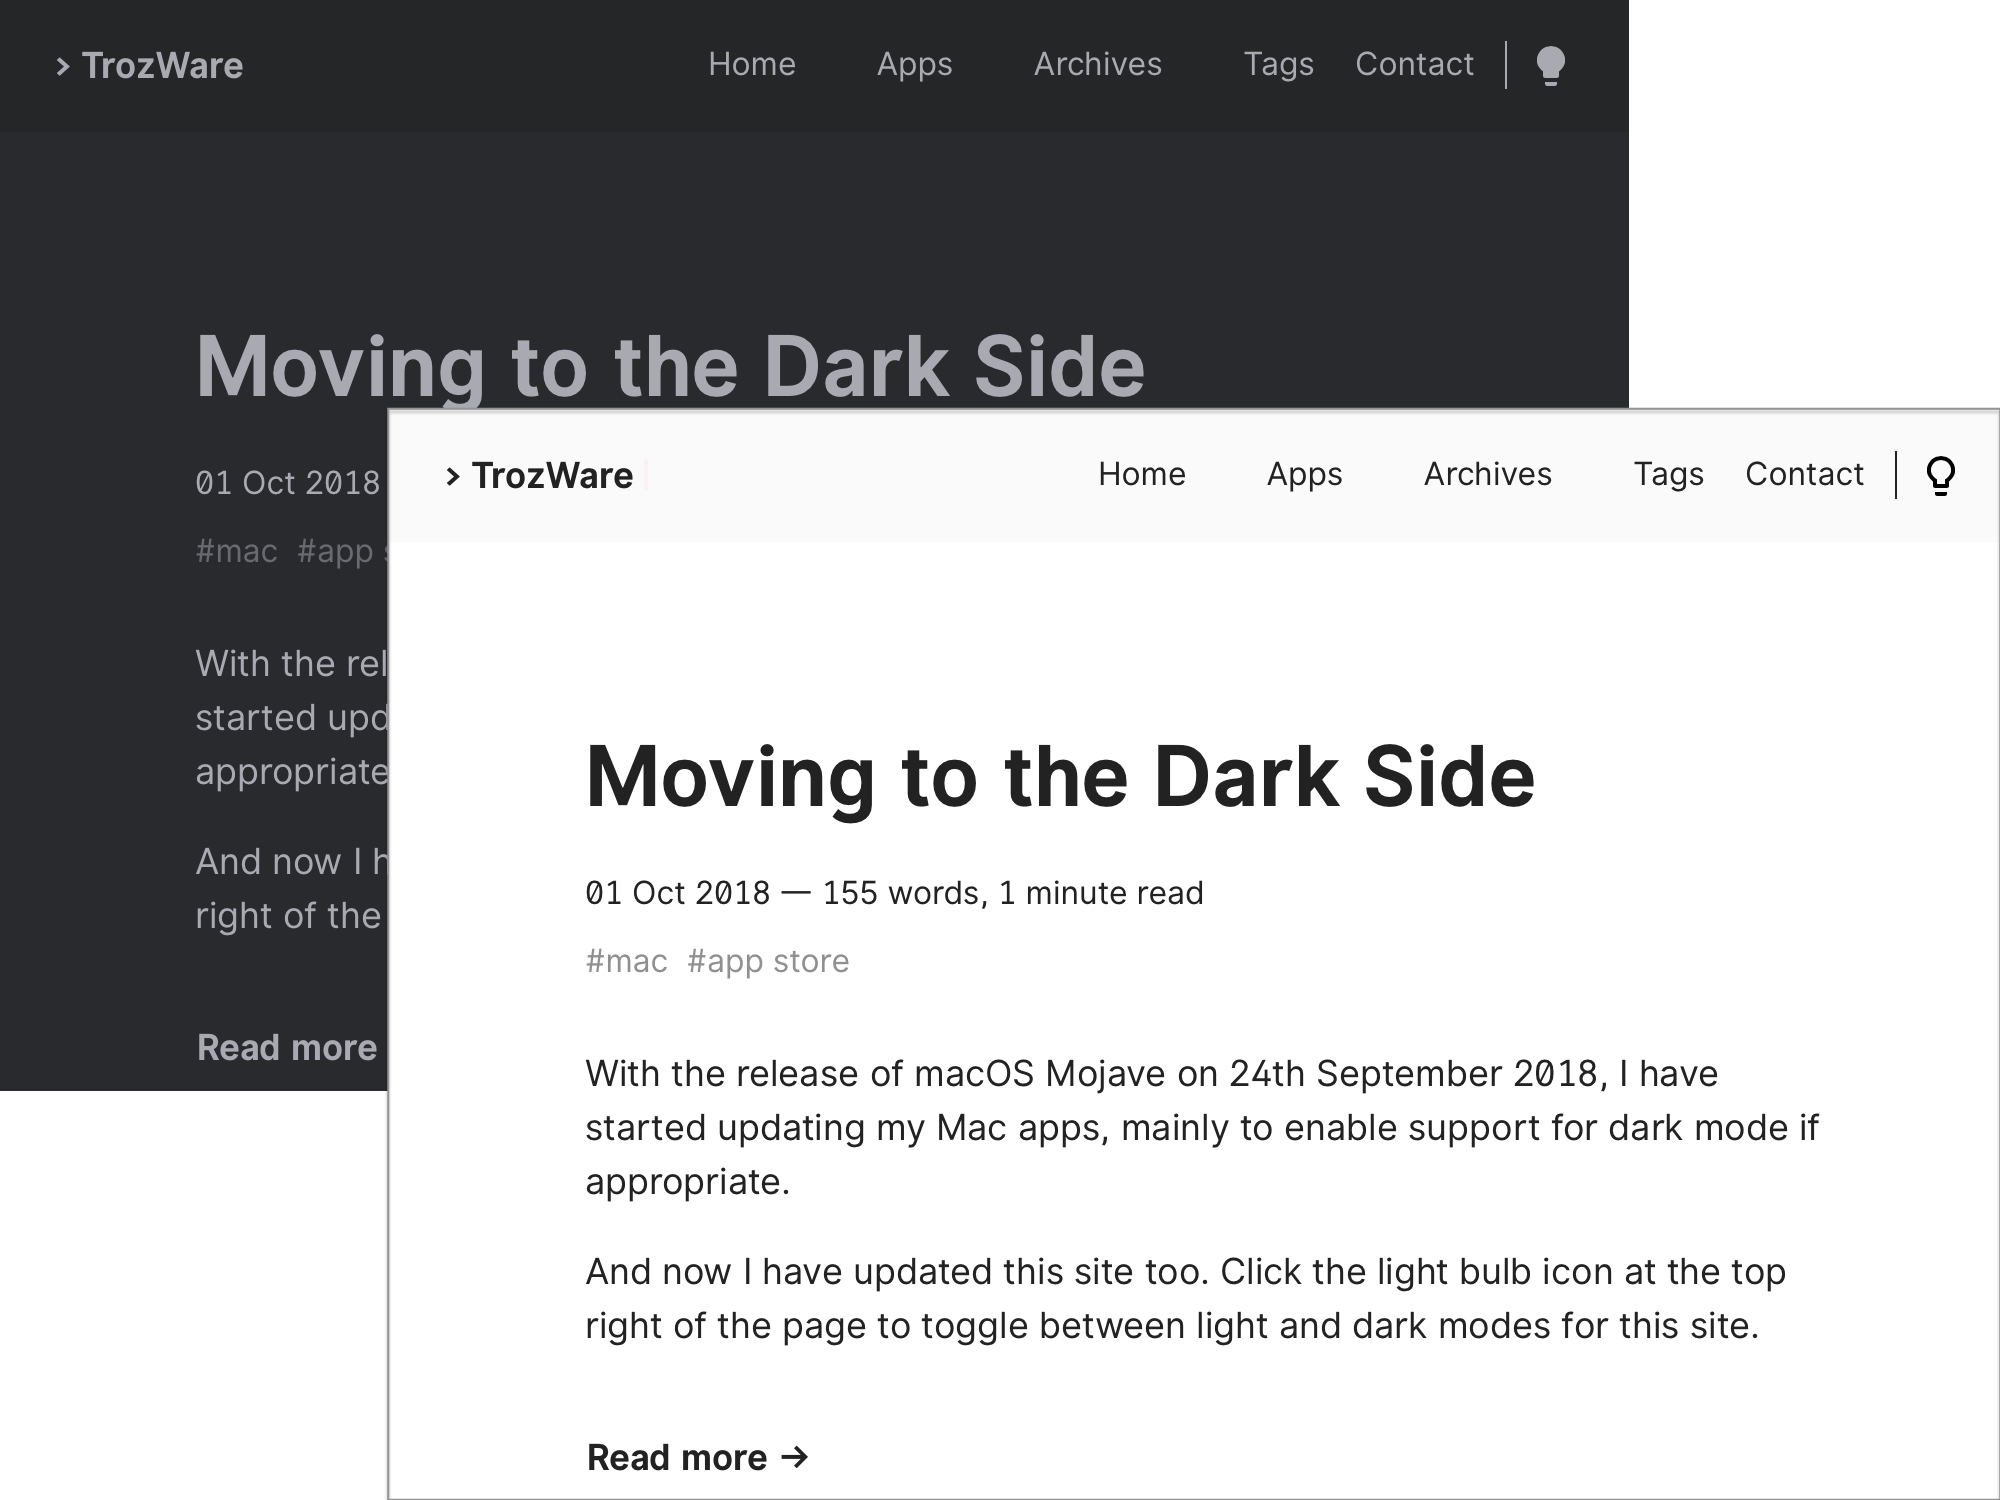This screenshot has width=2000, height=1500.
Task: Open Apps from the dark navigation bar
Action: click(x=913, y=64)
